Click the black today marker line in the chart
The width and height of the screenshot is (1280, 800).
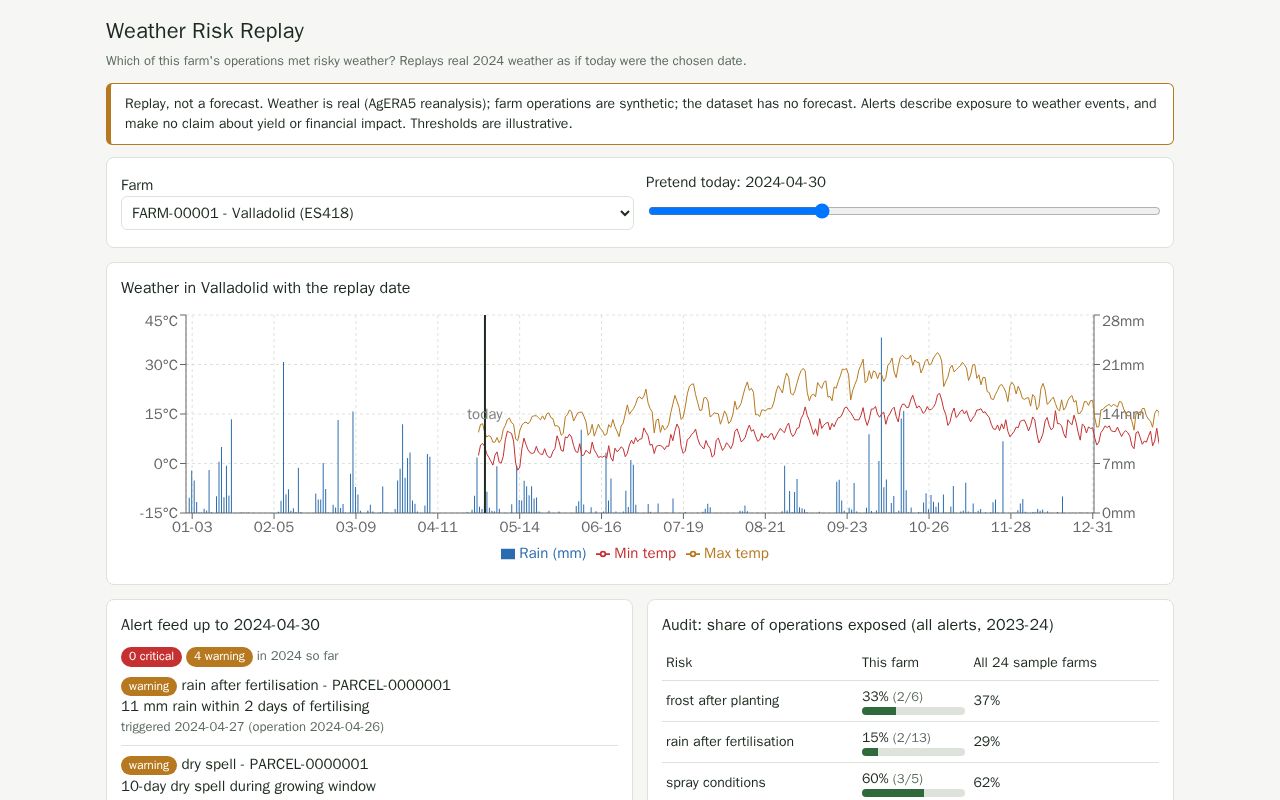tap(485, 414)
